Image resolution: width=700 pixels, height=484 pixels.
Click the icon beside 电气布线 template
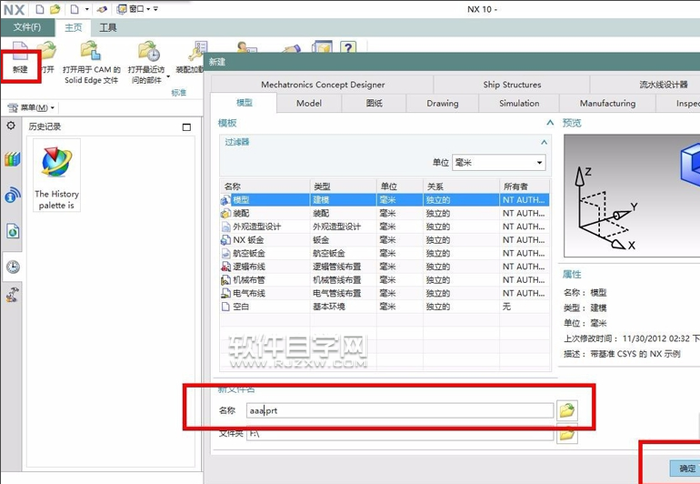click(226, 293)
